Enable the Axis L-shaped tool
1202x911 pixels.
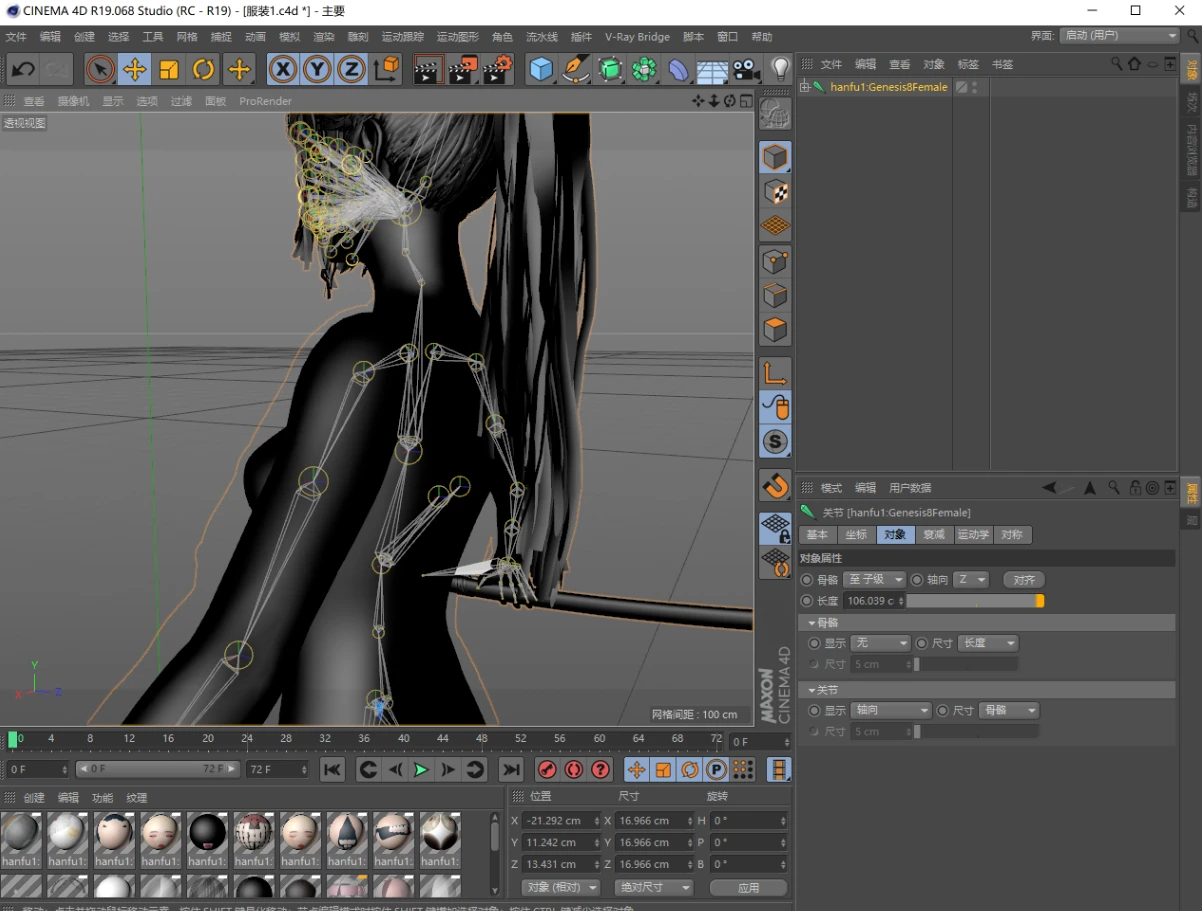click(776, 373)
